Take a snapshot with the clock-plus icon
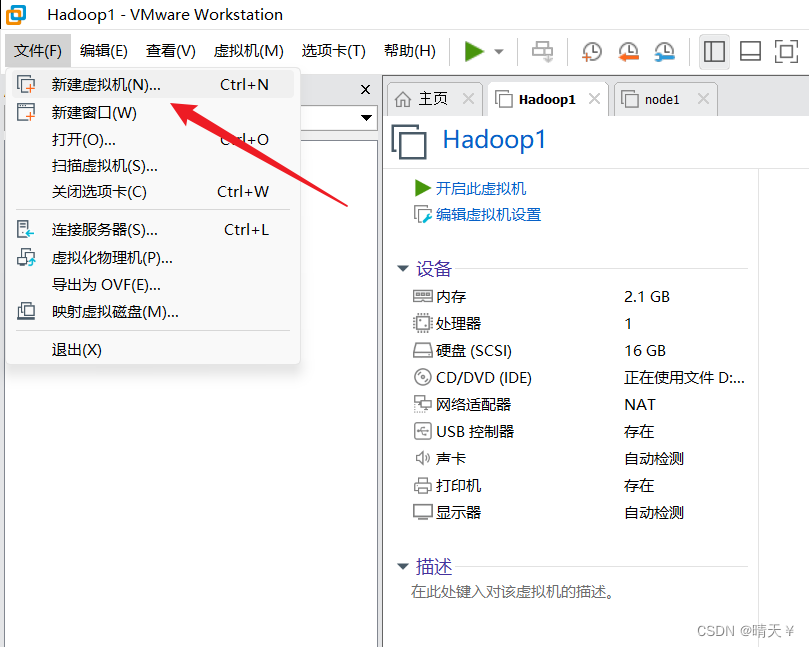809x647 pixels. [x=592, y=52]
